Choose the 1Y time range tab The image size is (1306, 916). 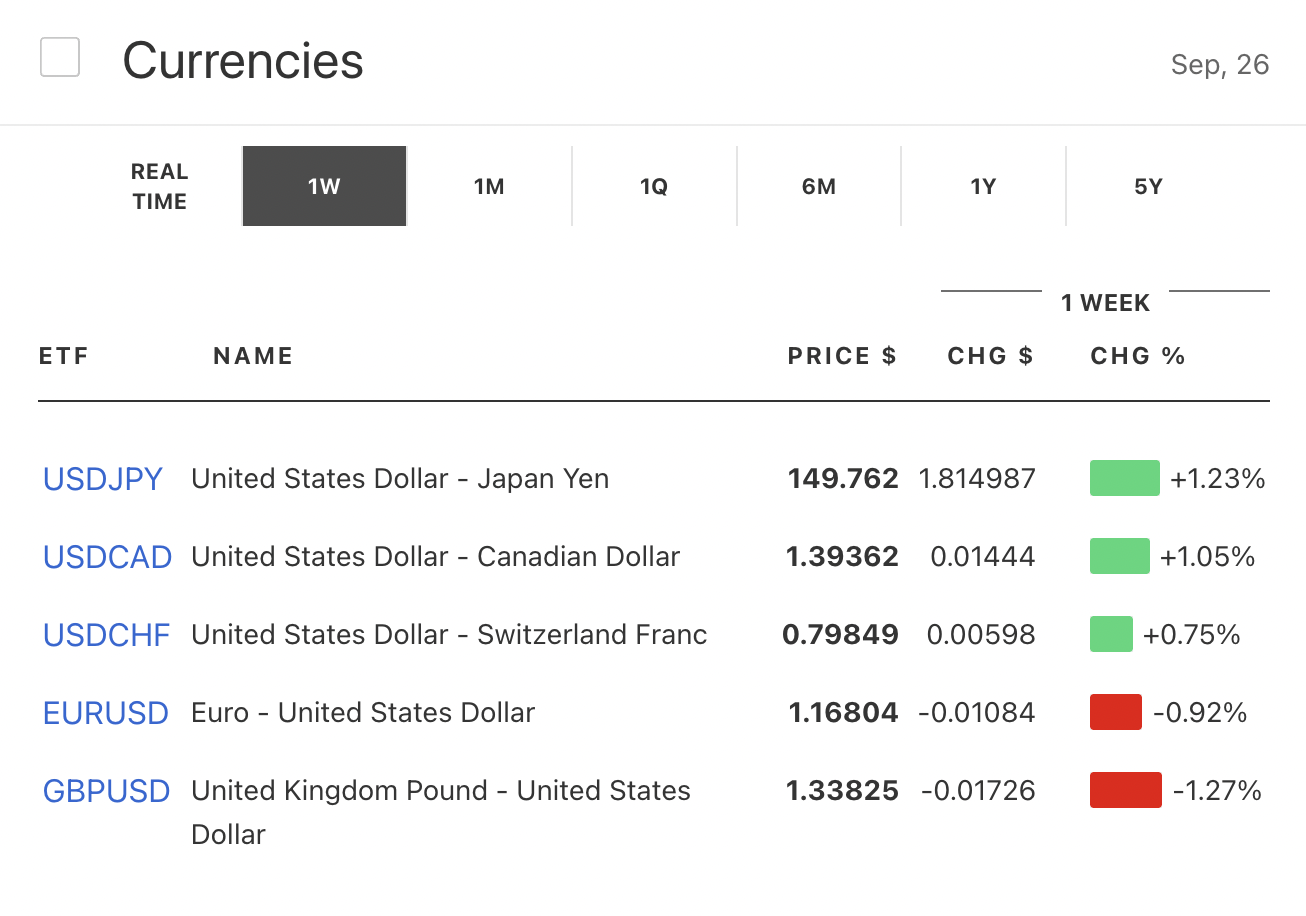point(983,187)
